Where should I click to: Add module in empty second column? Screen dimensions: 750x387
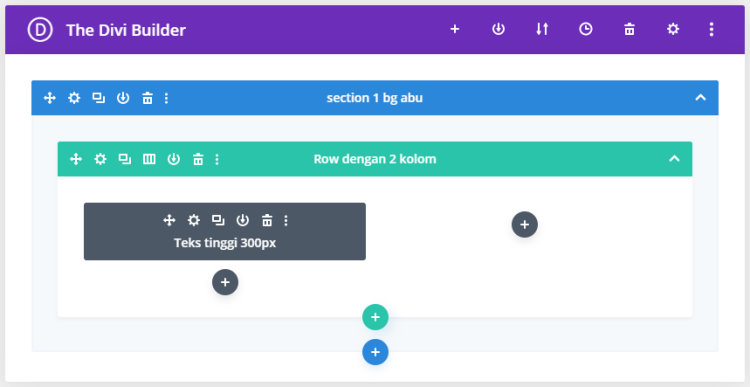(x=525, y=224)
